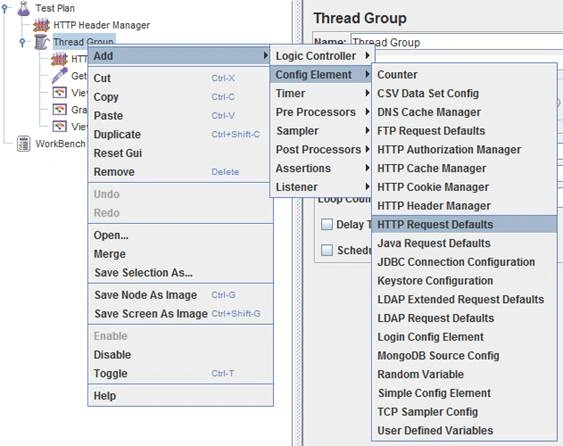Screen dimensions: 563x446
Task: Add CSV Data Set Config
Action: click(464, 93)
